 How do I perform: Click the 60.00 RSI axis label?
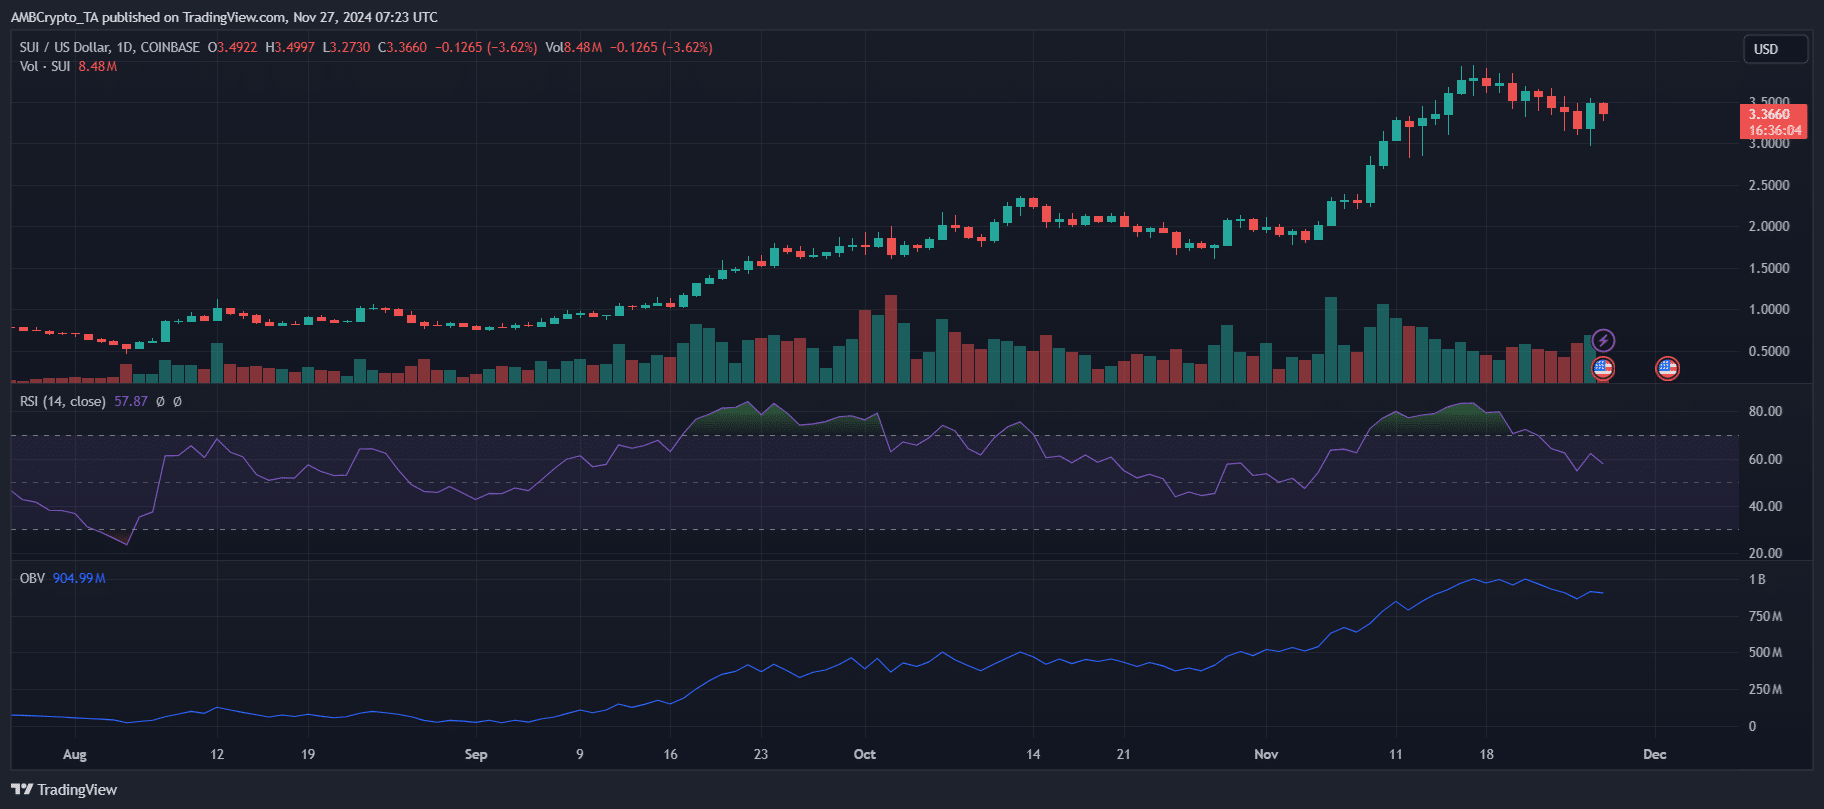pos(1765,459)
